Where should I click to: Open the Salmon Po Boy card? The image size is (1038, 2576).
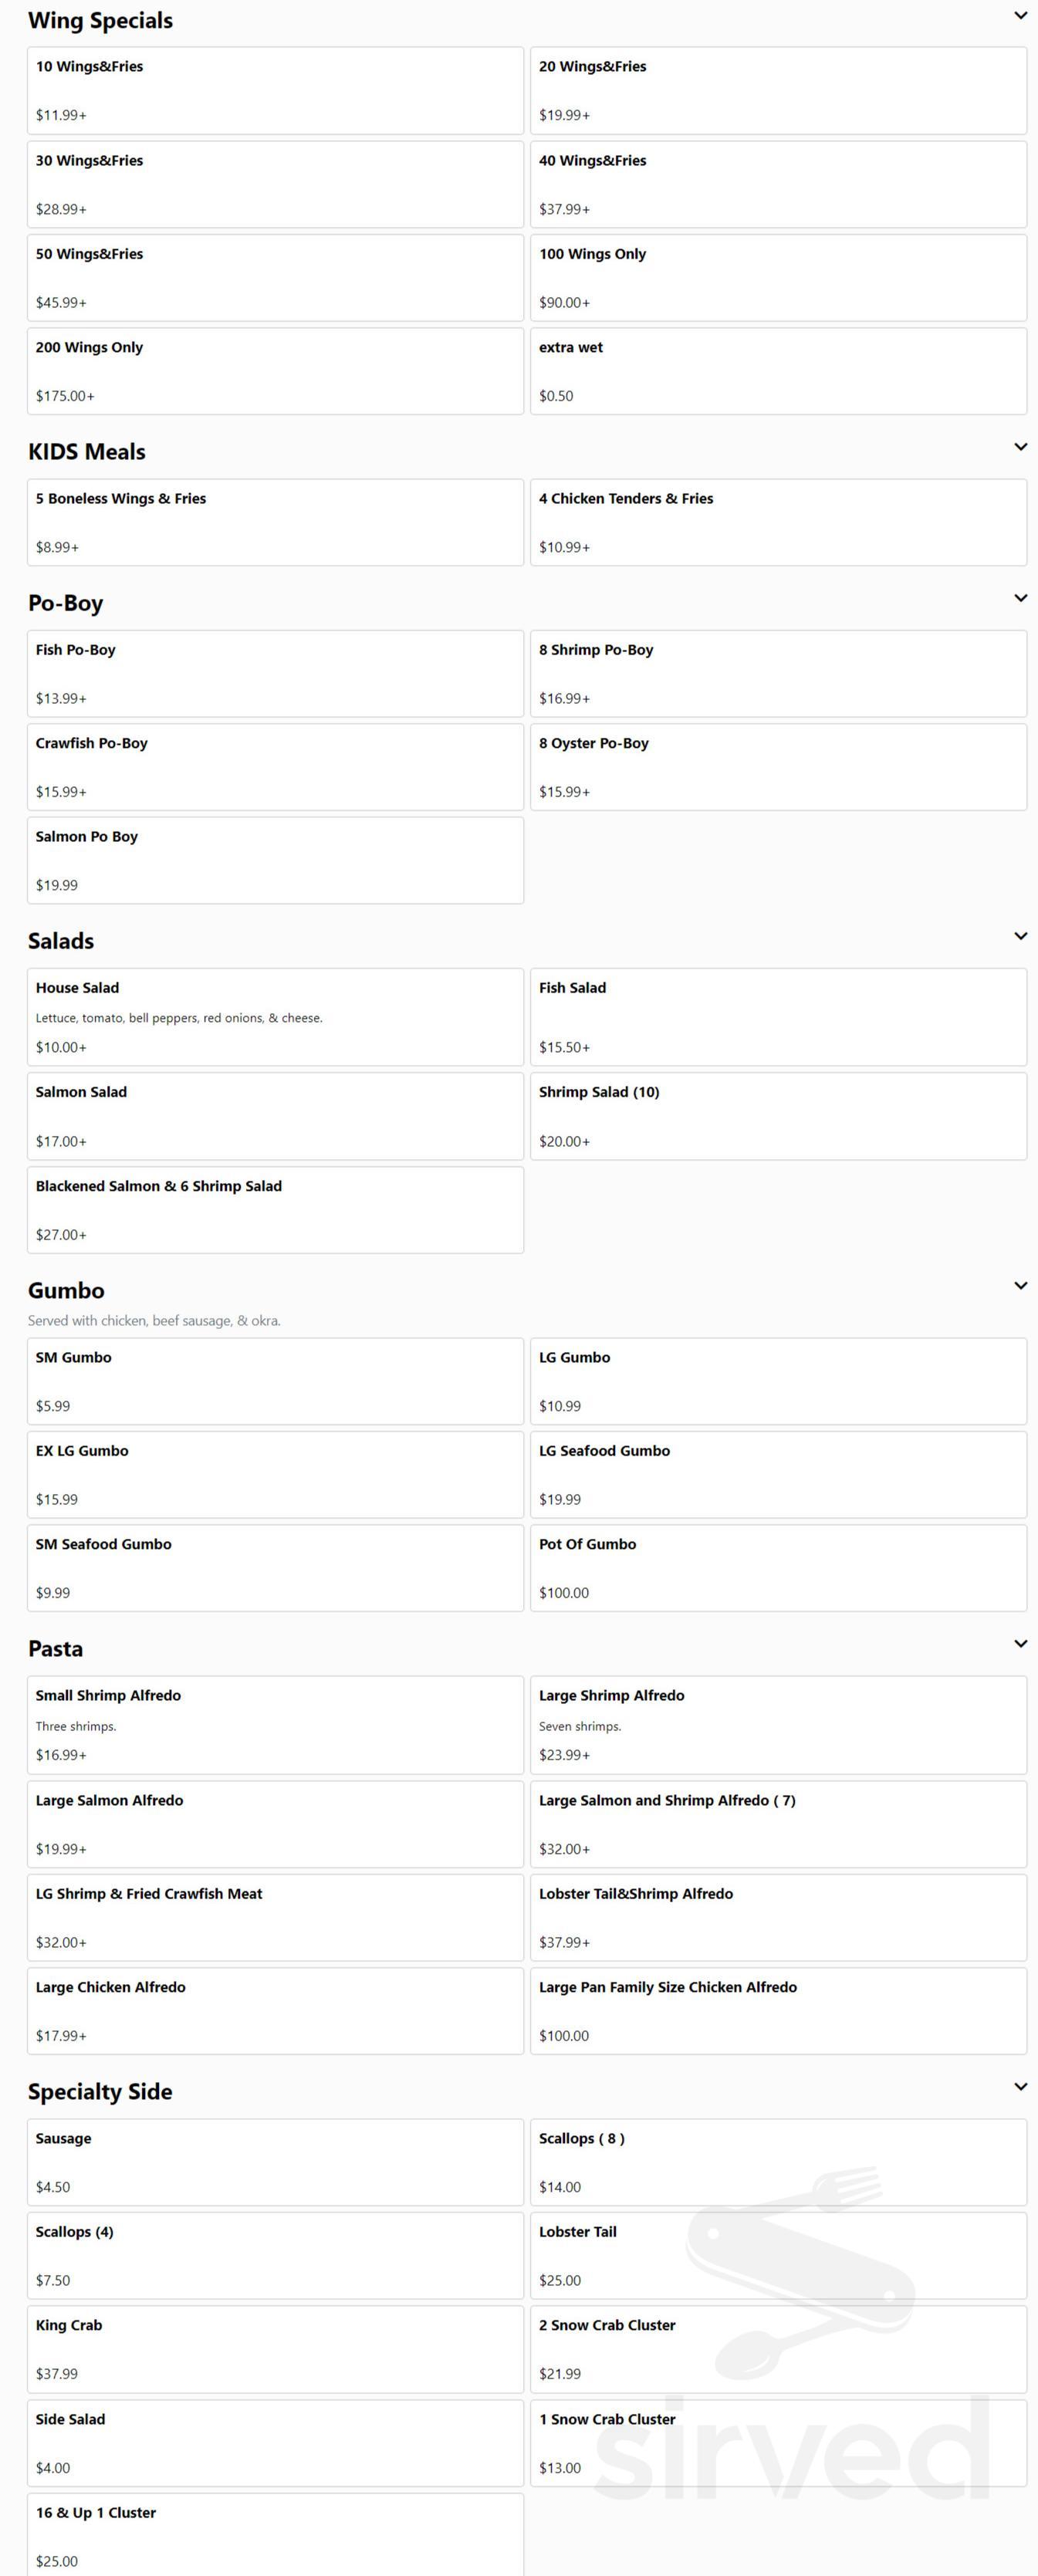point(275,860)
